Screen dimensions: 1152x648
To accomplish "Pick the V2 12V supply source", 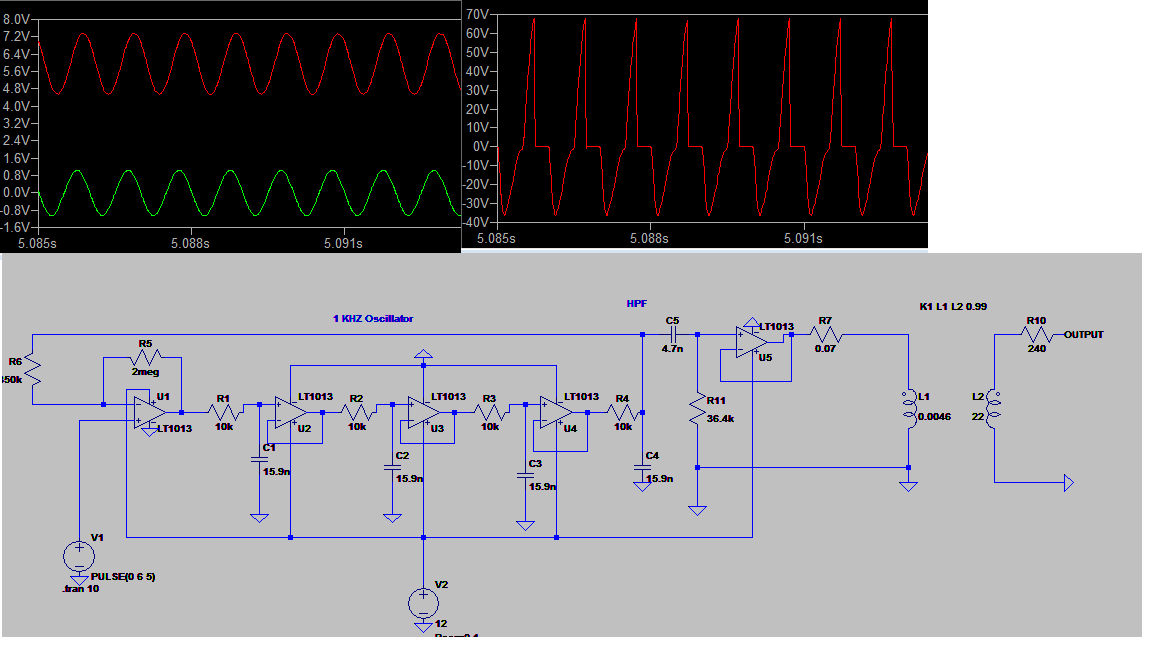I will point(423,603).
